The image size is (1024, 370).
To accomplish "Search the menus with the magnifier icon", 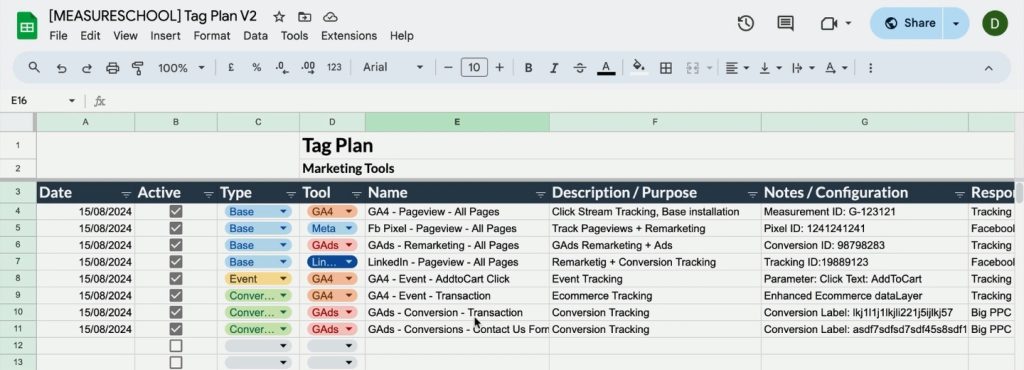I will click(34, 67).
